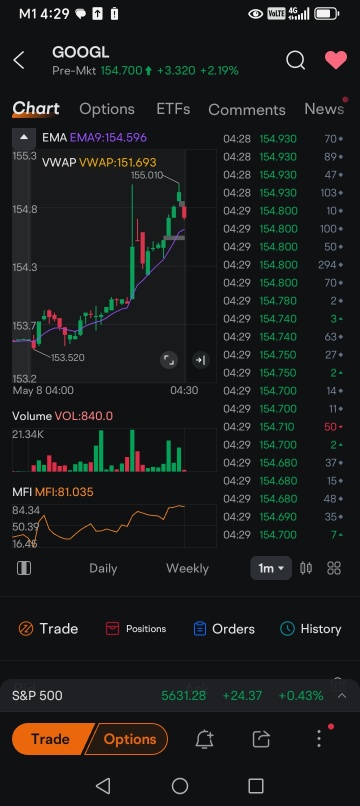The width and height of the screenshot is (360, 806).
Task: Tap the Android back navigation triangle
Action: coord(103,785)
